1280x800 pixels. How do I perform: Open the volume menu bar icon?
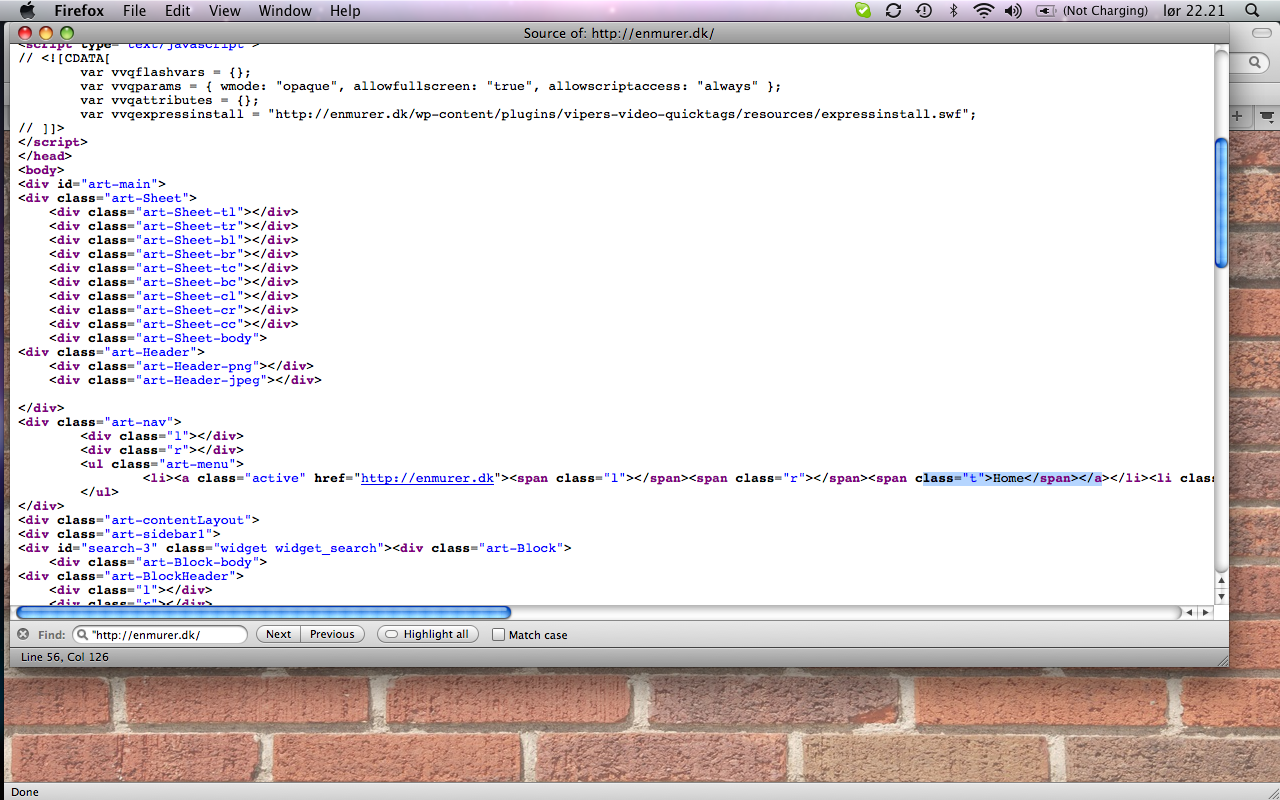click(1013, 11)
